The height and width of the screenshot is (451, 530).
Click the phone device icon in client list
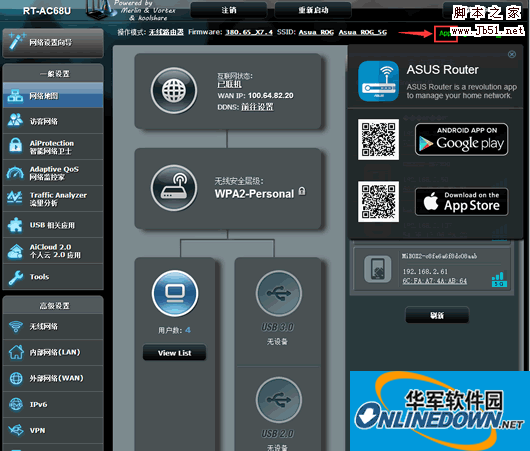(x=378, y=269)
